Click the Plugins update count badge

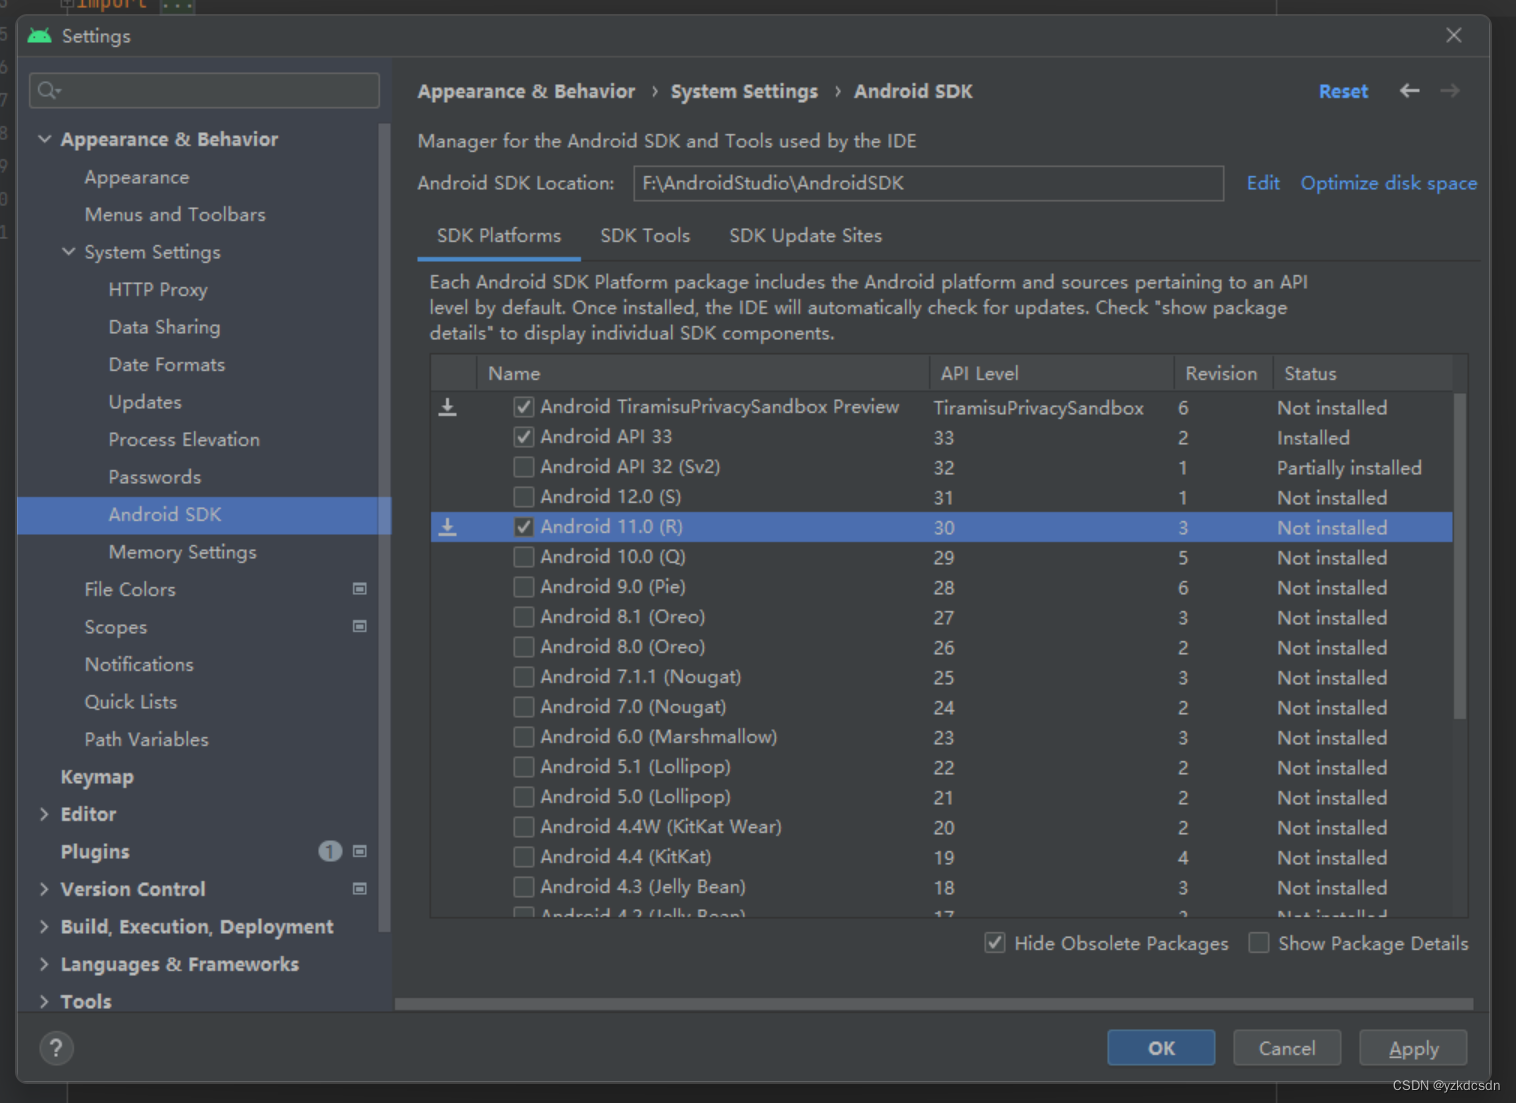[x=330, y=851]
